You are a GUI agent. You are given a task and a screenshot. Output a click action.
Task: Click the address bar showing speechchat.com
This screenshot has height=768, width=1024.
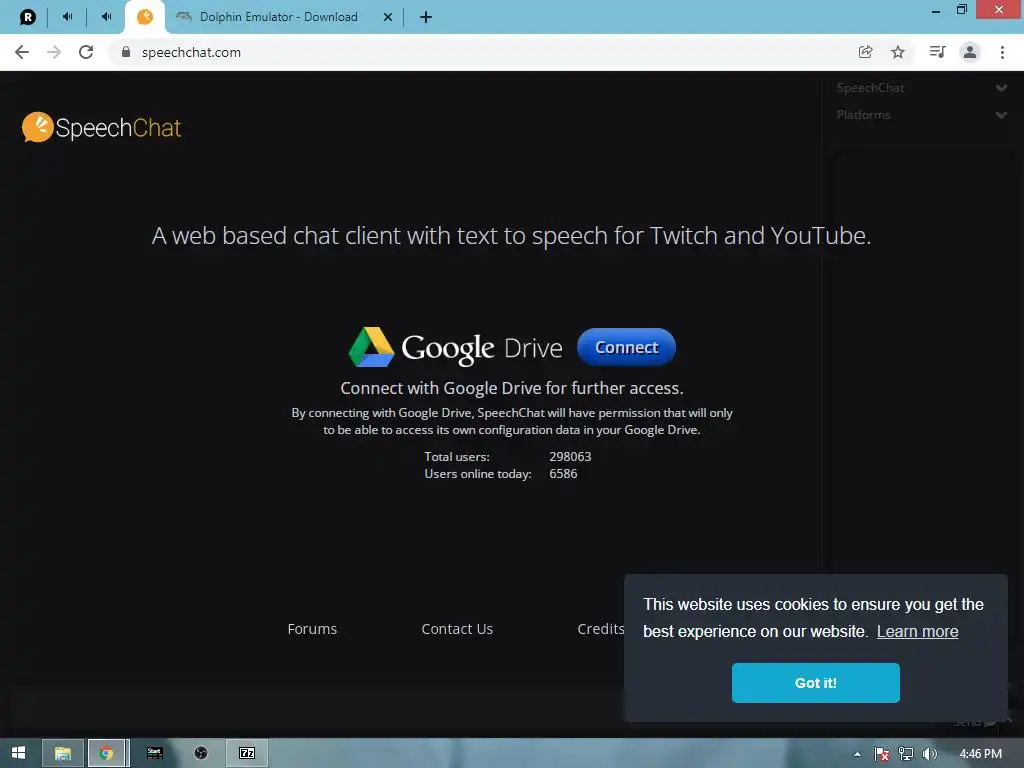point(483,52)
